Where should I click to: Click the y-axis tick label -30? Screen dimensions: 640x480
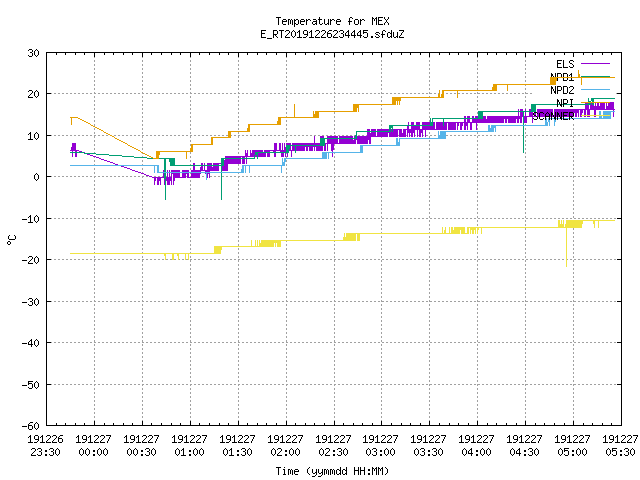(31, 302)
